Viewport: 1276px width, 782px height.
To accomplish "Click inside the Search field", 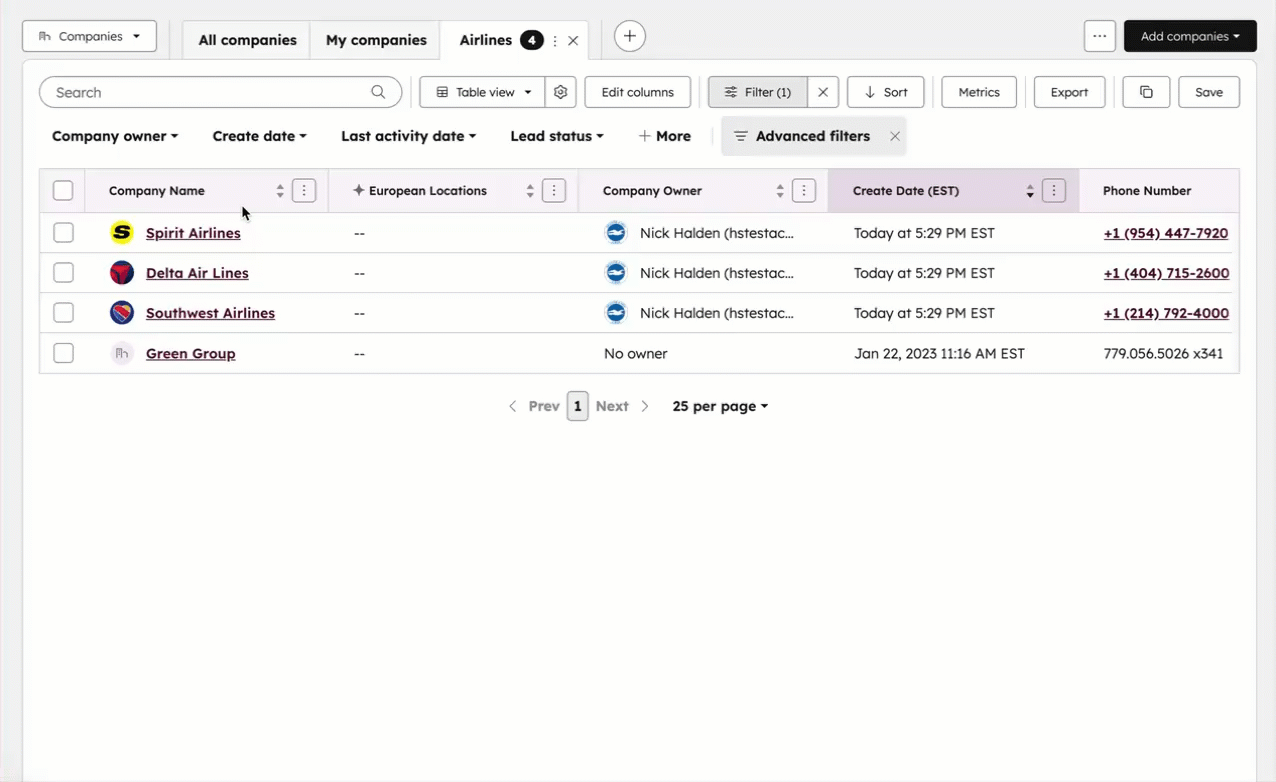I will click(200, 92).
